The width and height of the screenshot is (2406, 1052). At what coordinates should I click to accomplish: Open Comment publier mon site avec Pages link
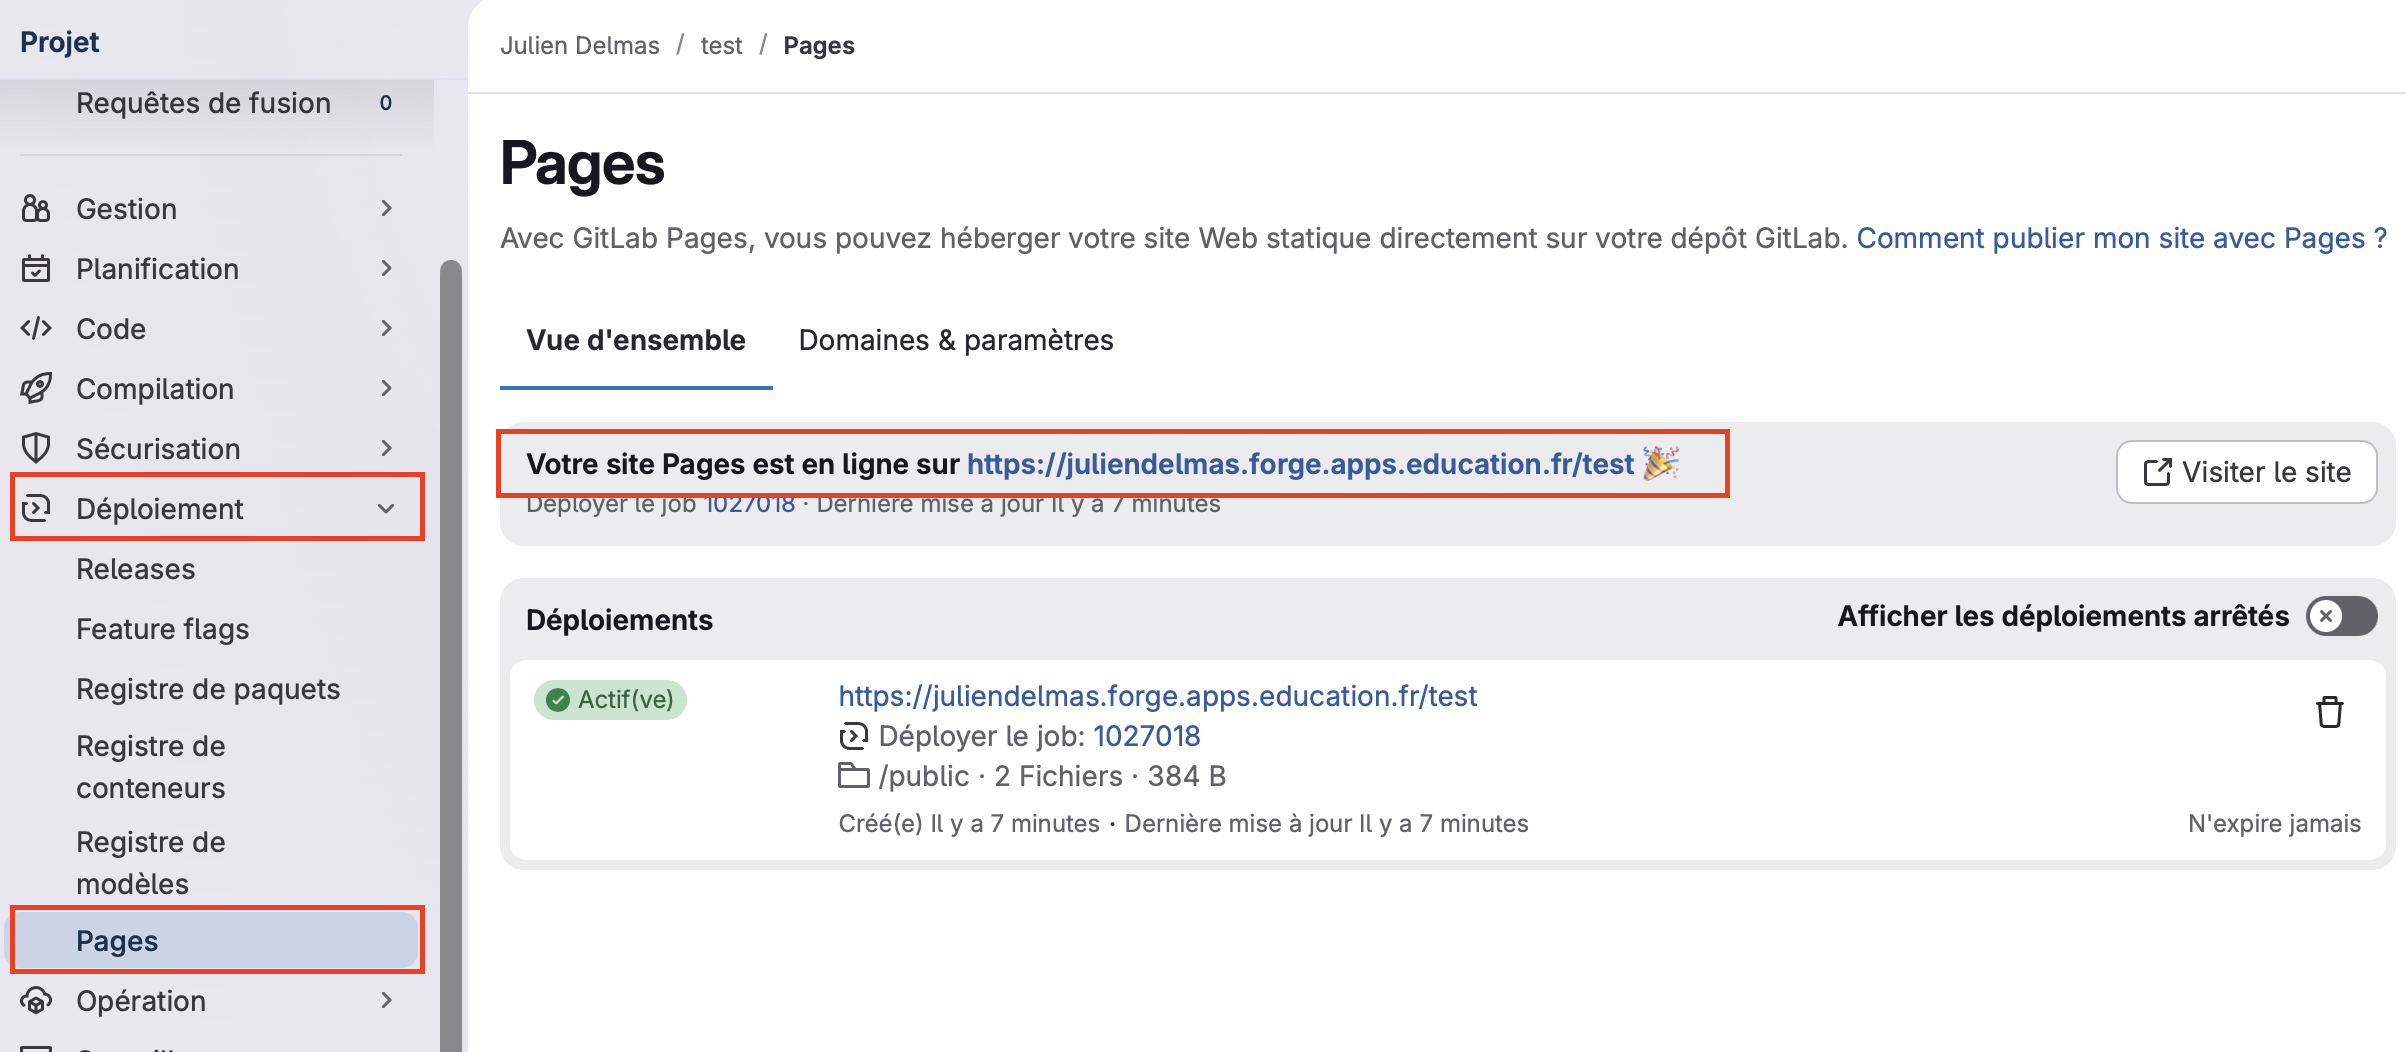pyautogui.click(x=2122, y=238)
